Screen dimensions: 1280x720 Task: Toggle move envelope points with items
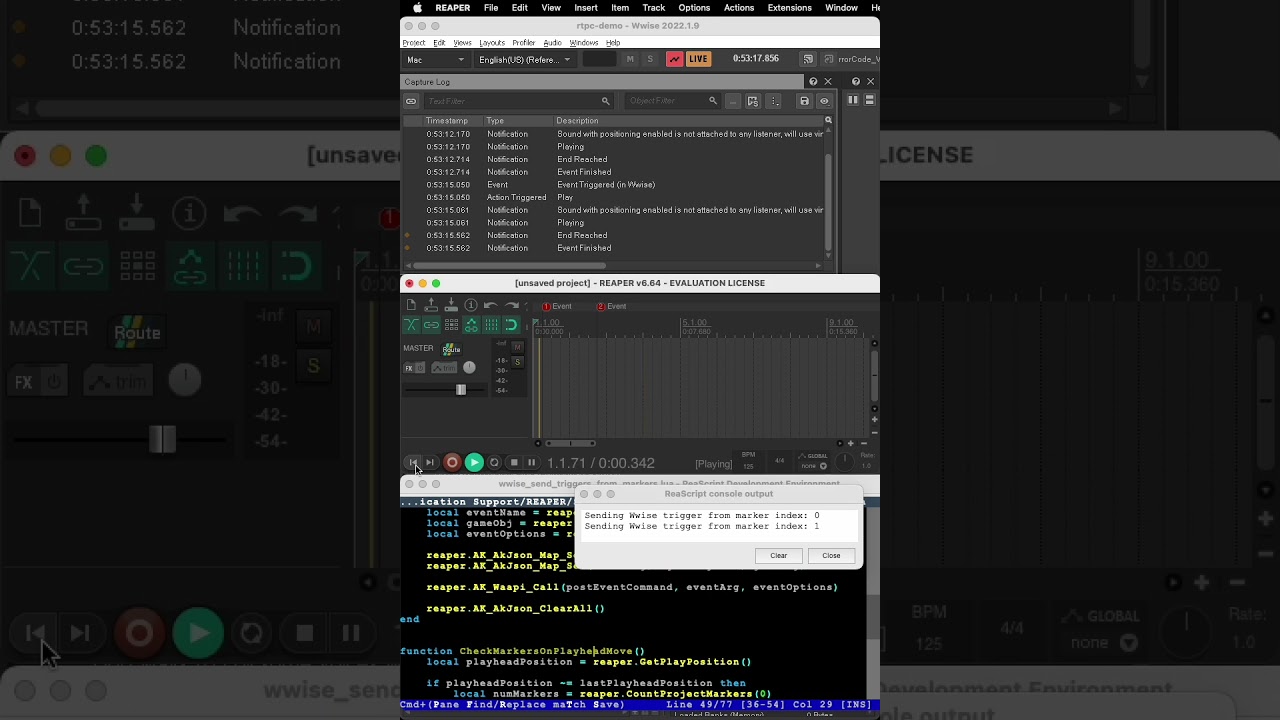[x=471, y=325]
